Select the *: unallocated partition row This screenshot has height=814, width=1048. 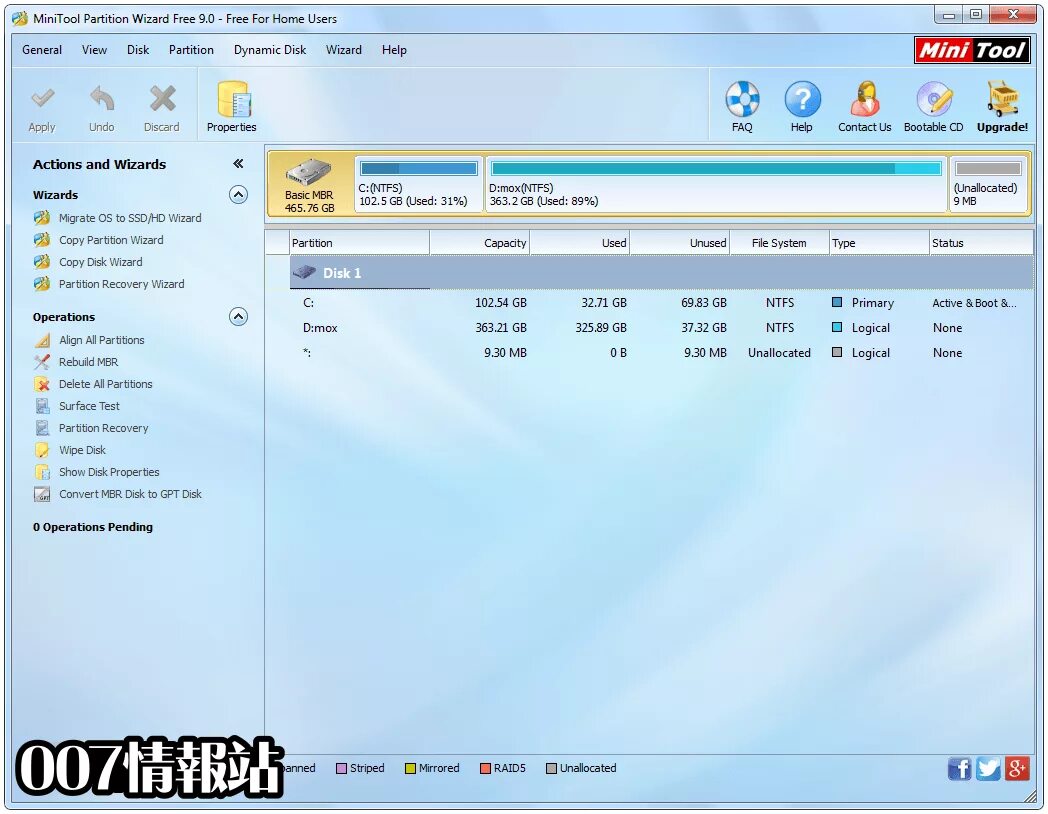pyautogui.click(x=661, y=353)
